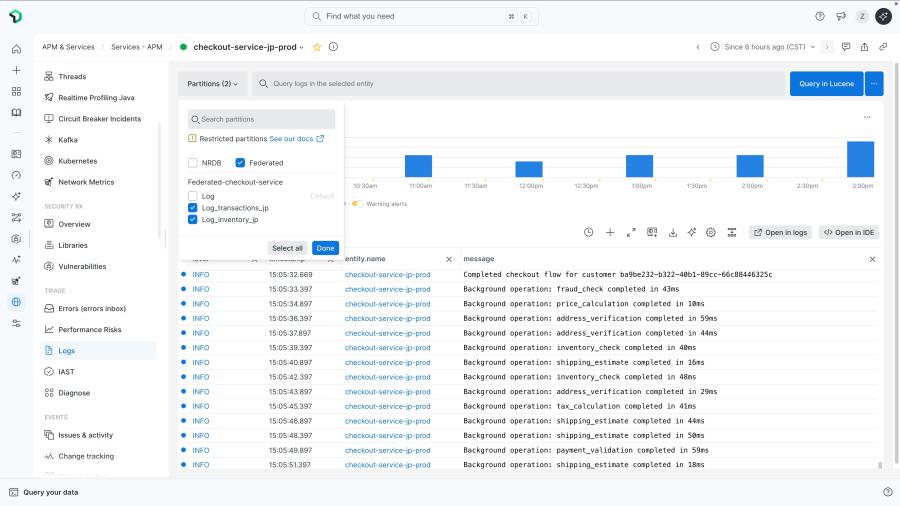
Task: Select Kafka in sidebar
Action: coord(68,140)
